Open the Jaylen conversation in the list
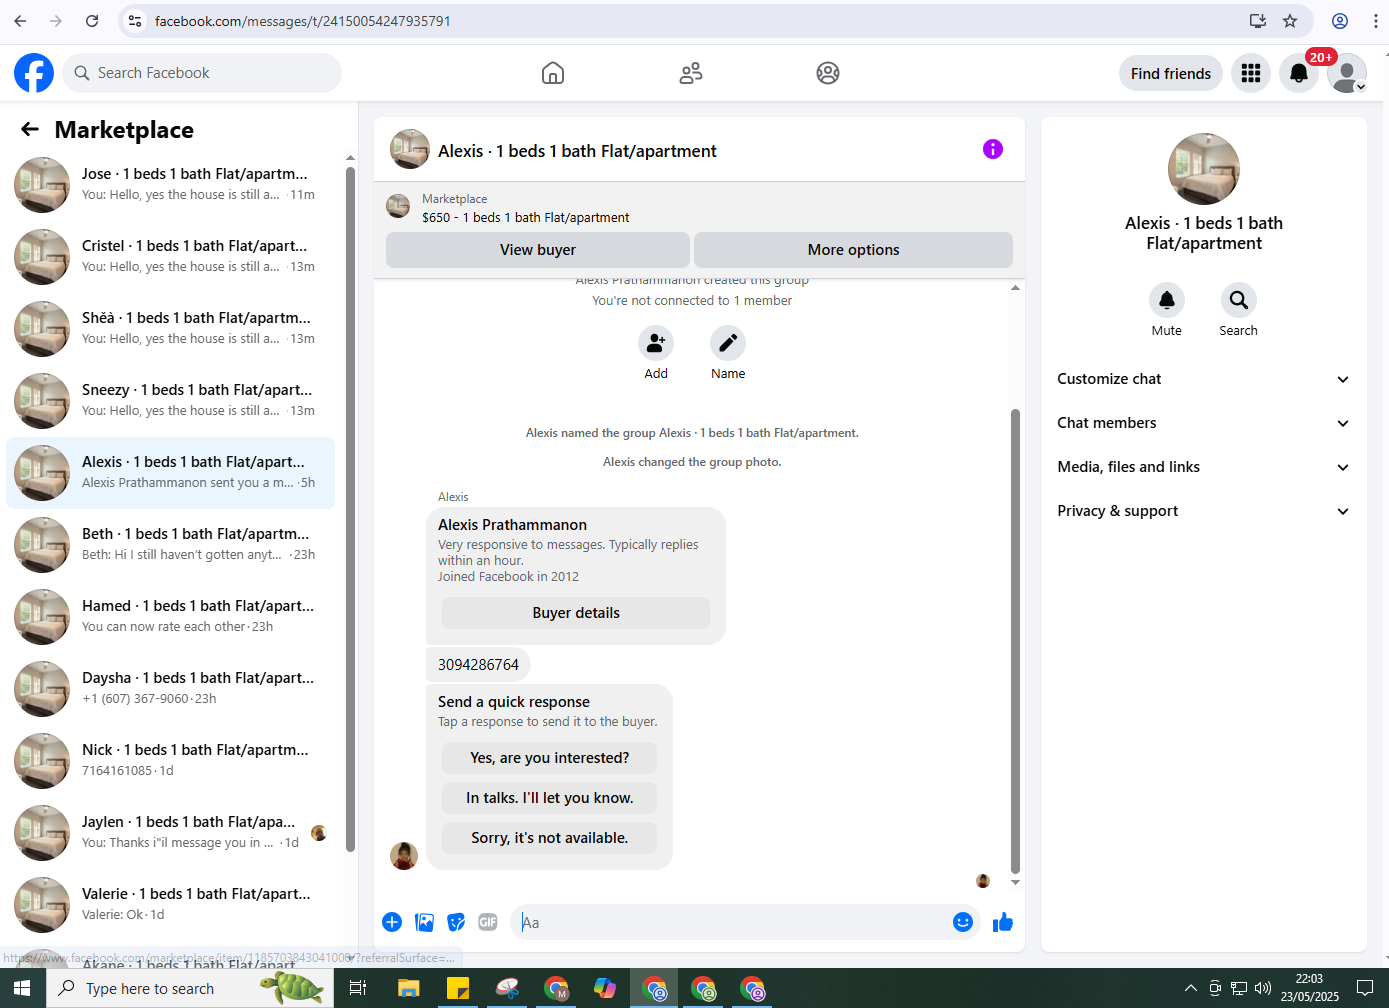 171,832
